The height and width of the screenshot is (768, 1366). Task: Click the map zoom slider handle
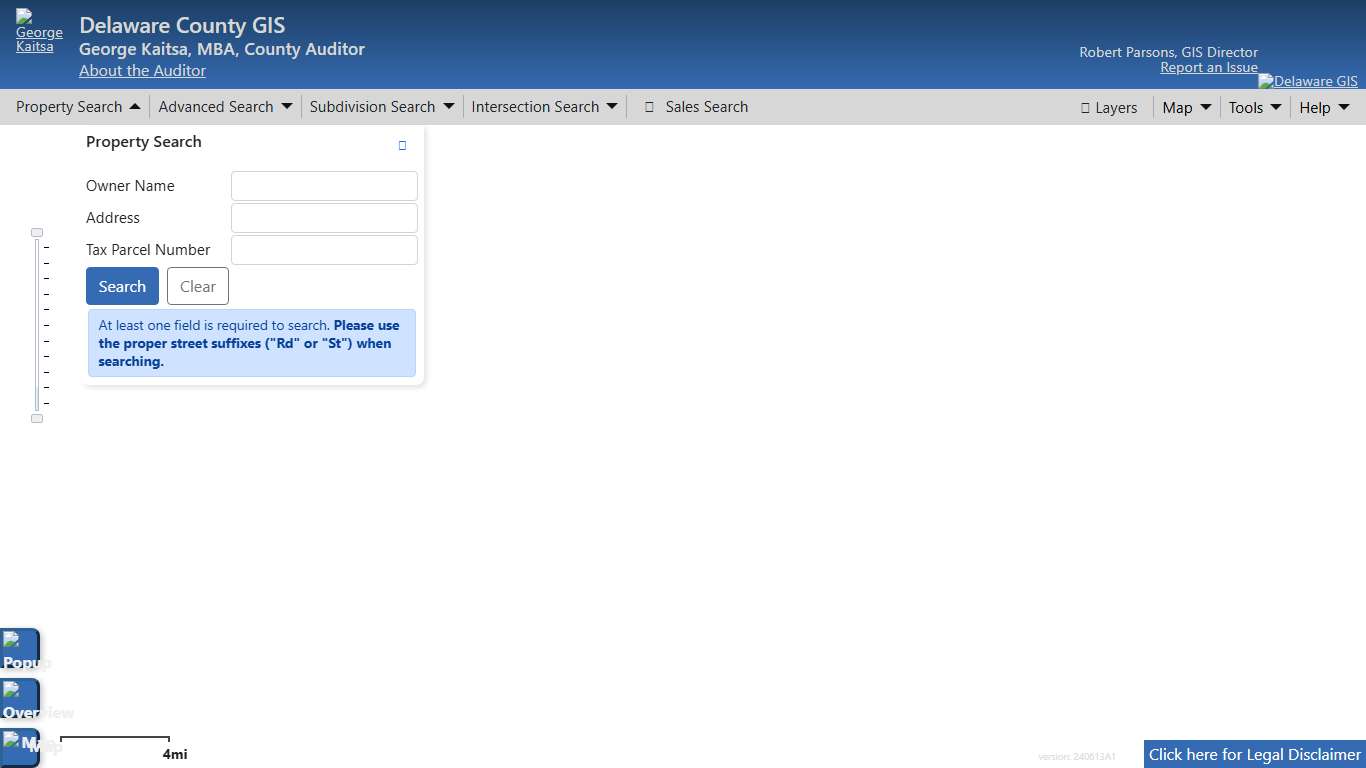[x=36, y=232]
